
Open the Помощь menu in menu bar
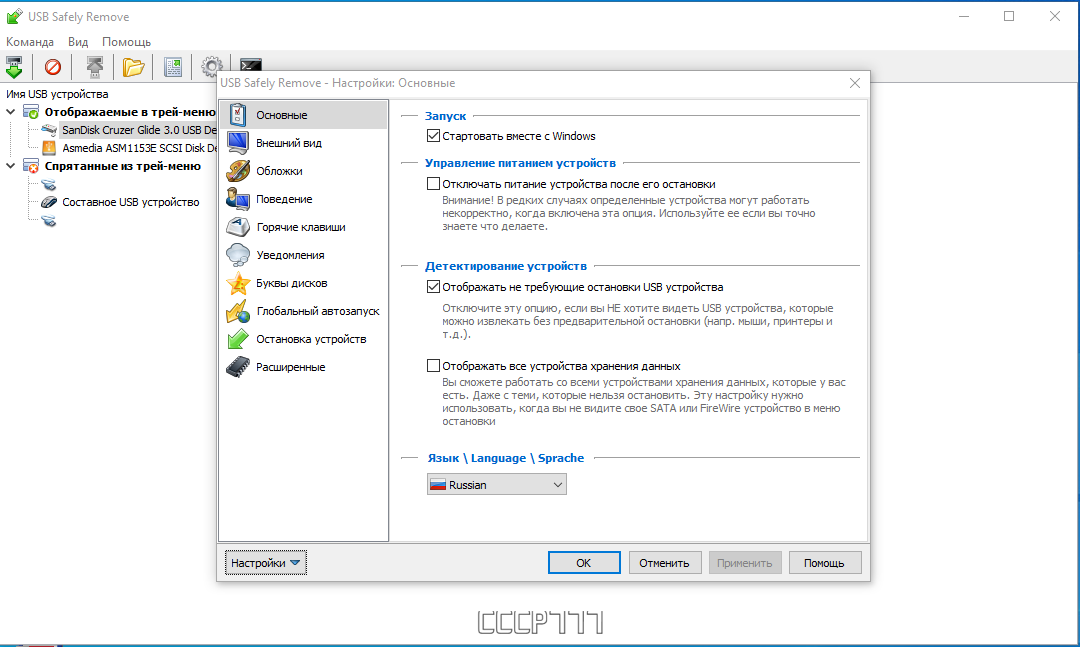click(x=126, y=42)
